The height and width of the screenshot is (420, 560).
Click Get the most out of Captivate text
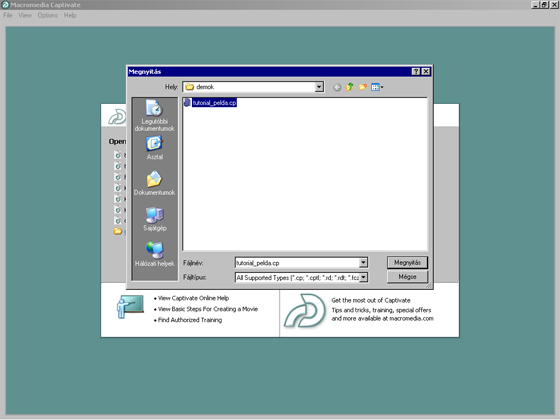(371, 300)
